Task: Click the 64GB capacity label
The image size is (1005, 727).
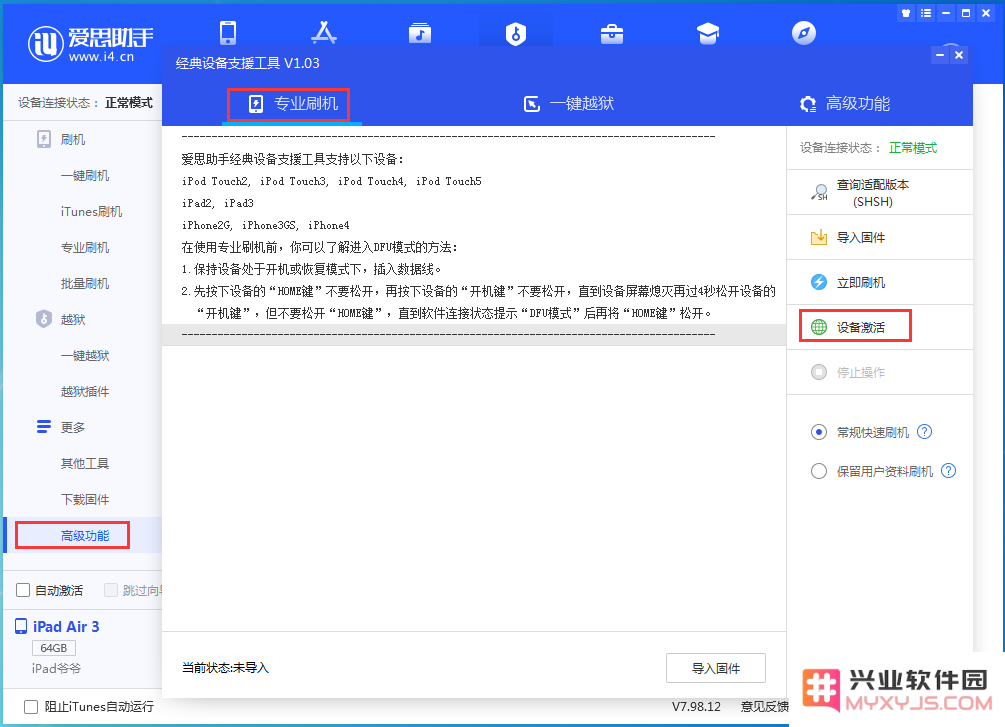Action: [54, 648]
